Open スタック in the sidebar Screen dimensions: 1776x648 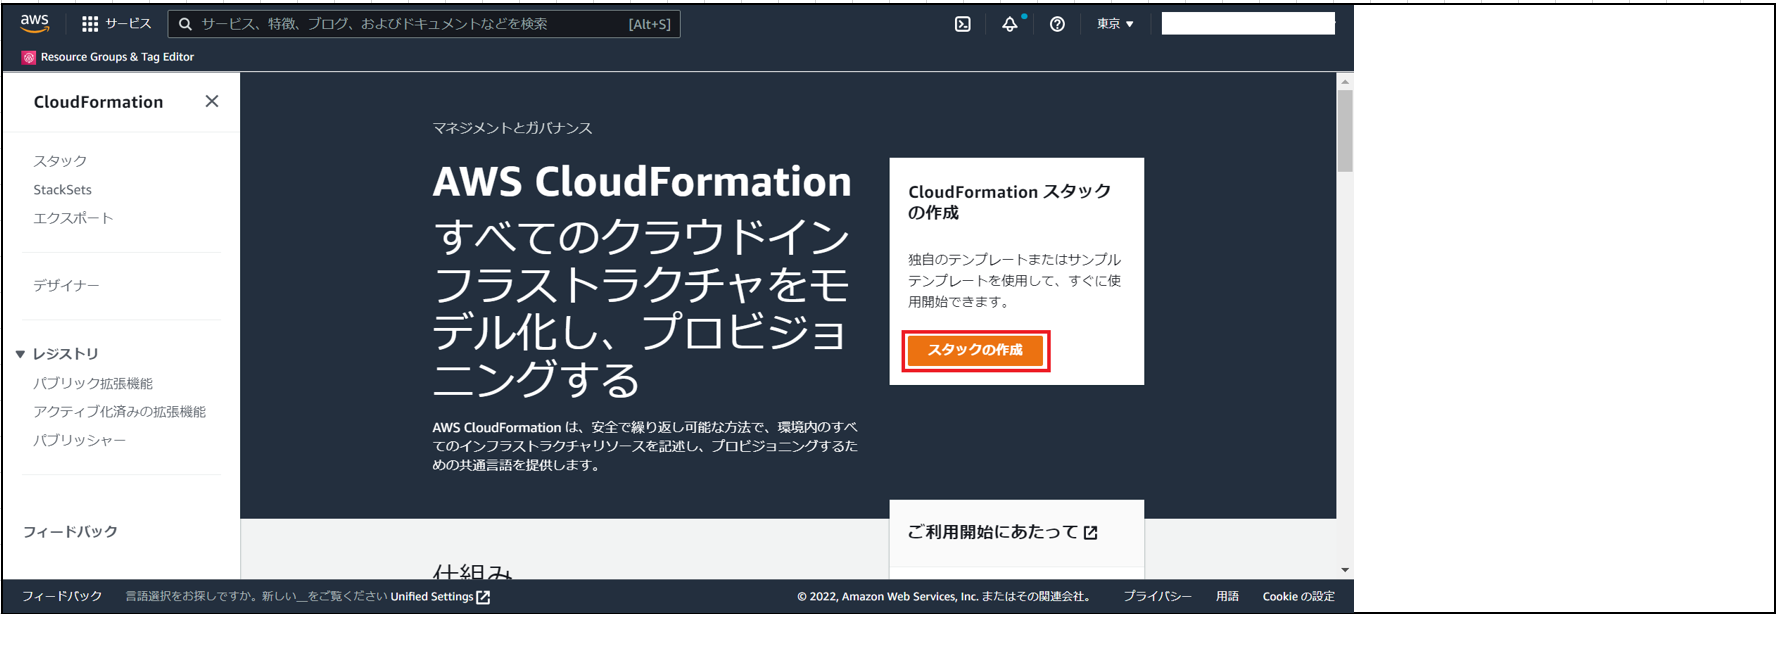pos(60,161)
